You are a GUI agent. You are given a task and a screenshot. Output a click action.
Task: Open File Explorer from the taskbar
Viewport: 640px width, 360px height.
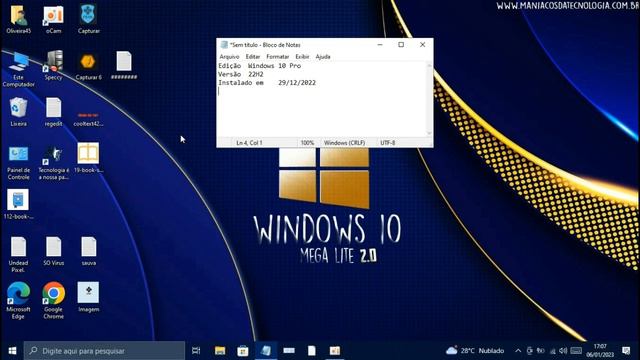pyautogui.click(x=220, y=351)
